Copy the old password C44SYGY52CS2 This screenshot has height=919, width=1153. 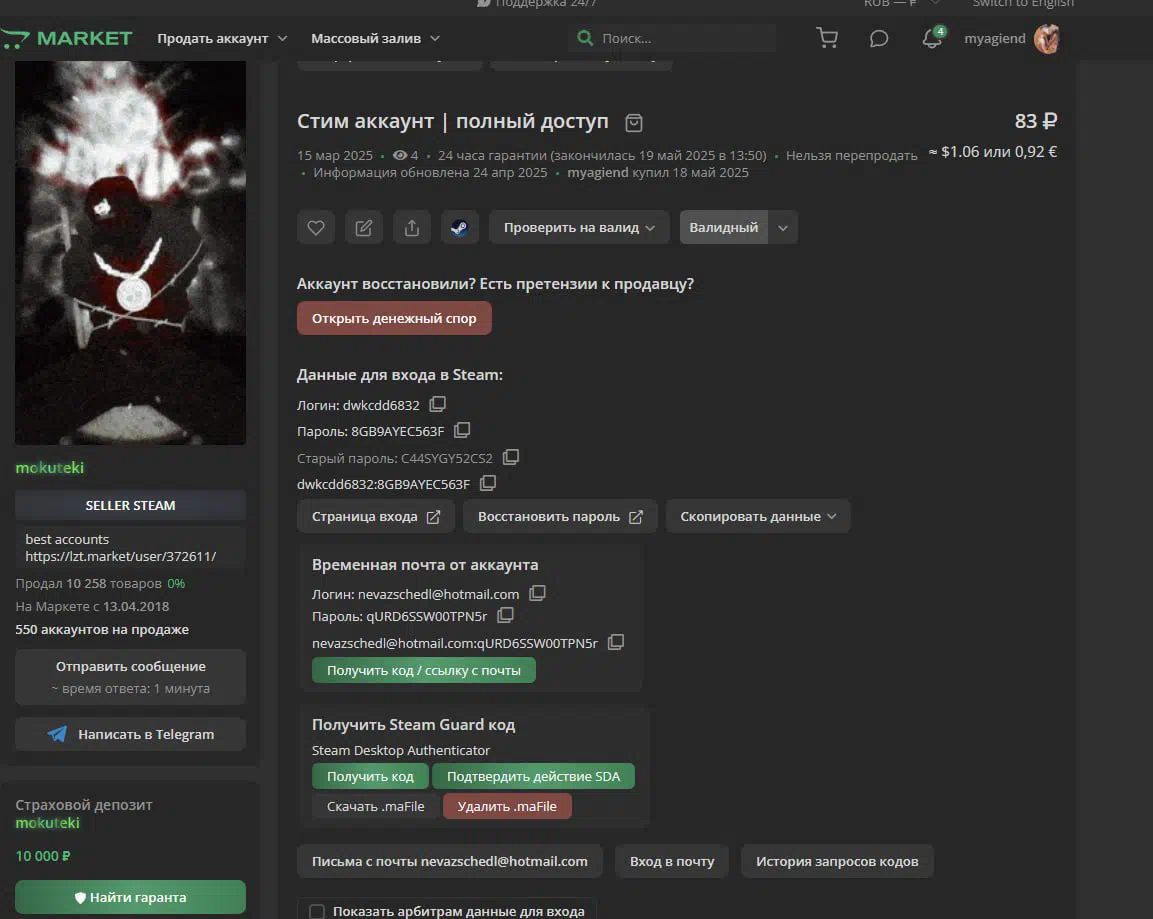510,457
